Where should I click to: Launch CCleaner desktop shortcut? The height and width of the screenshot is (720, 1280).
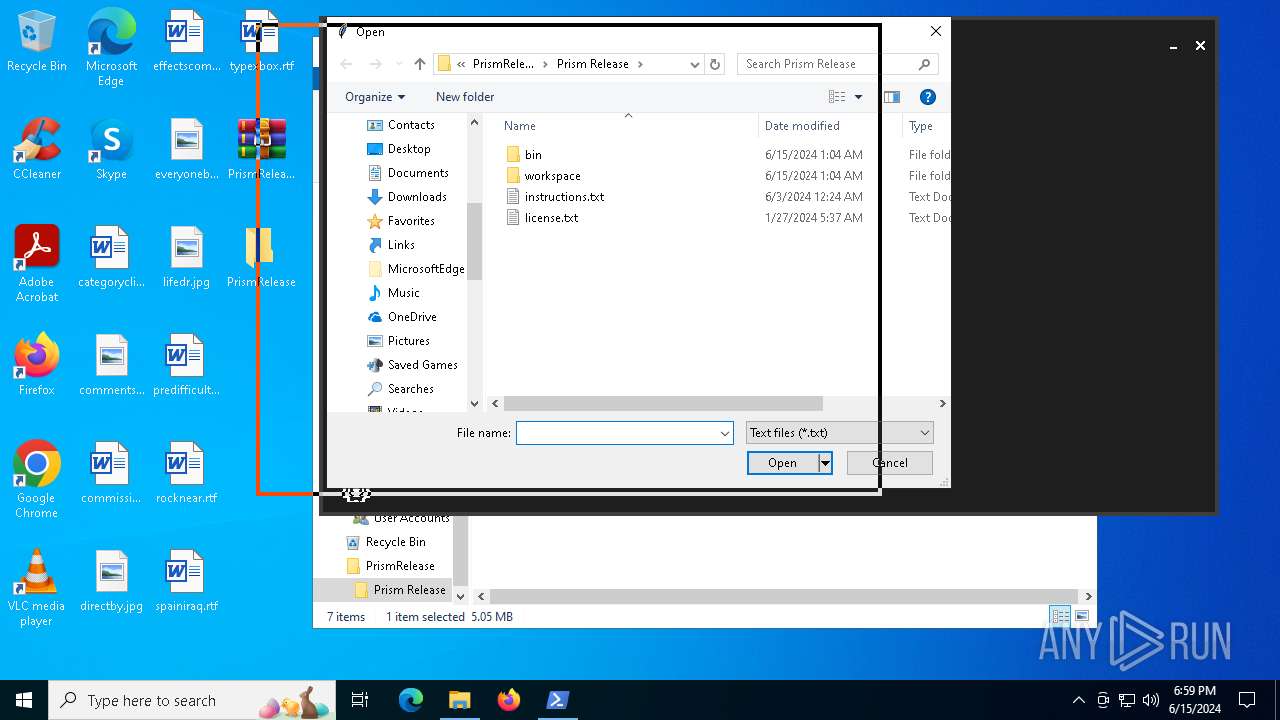[37, 149]
